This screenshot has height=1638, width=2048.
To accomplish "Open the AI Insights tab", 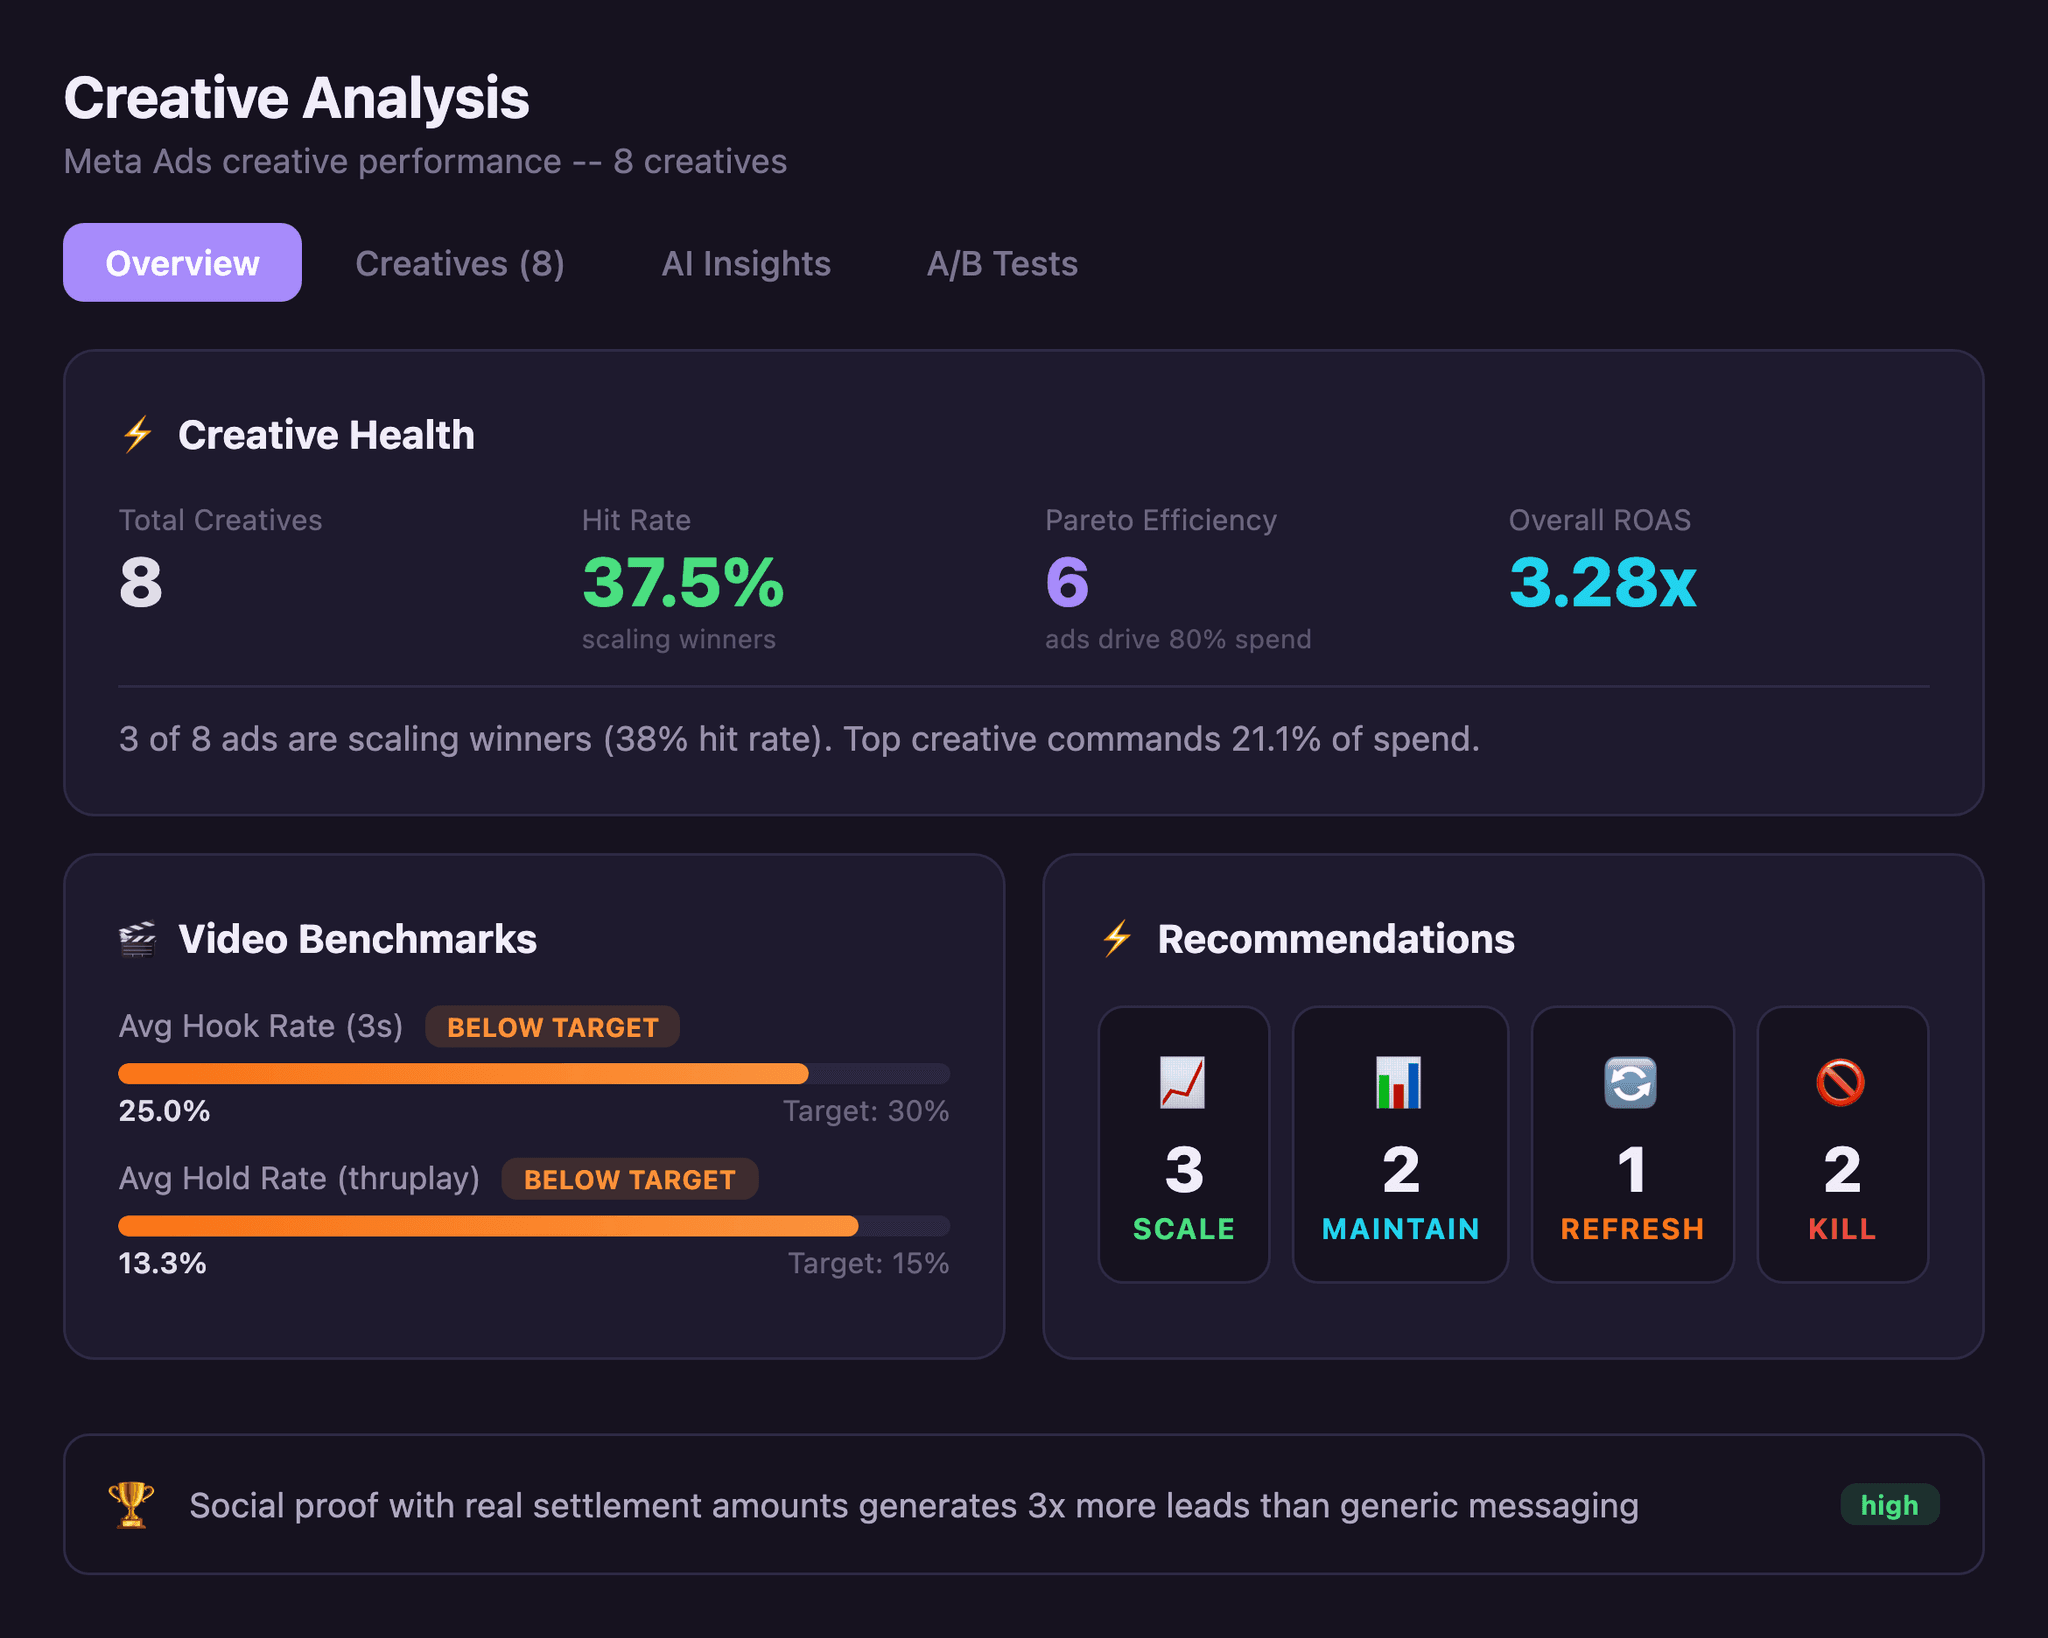I will [746, 263].
